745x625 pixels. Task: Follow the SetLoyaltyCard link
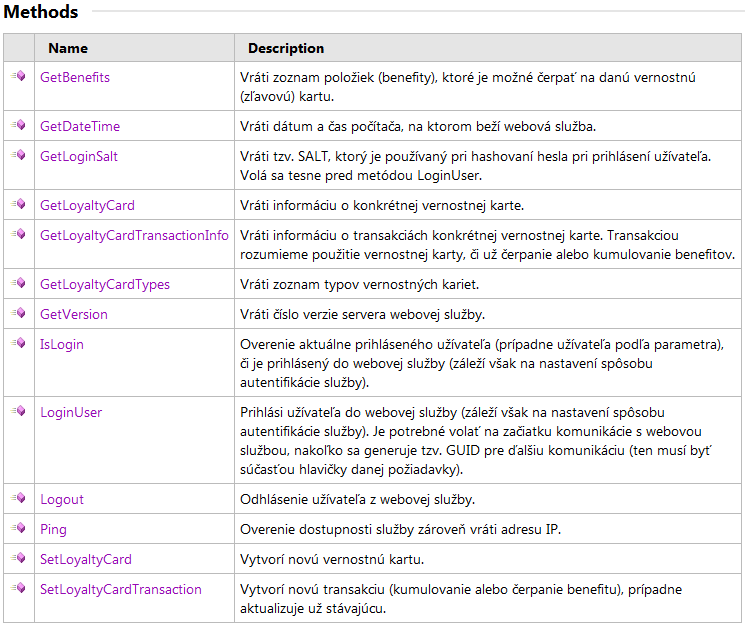click(x=86, y=559)
